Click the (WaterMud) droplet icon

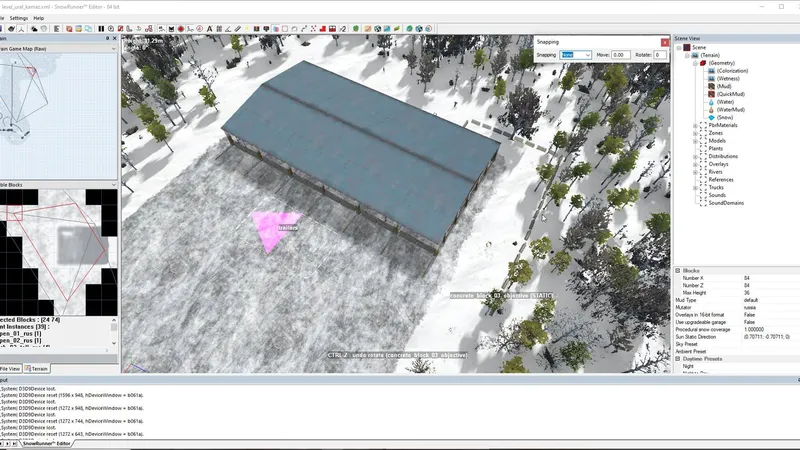[x=711, y=110]
